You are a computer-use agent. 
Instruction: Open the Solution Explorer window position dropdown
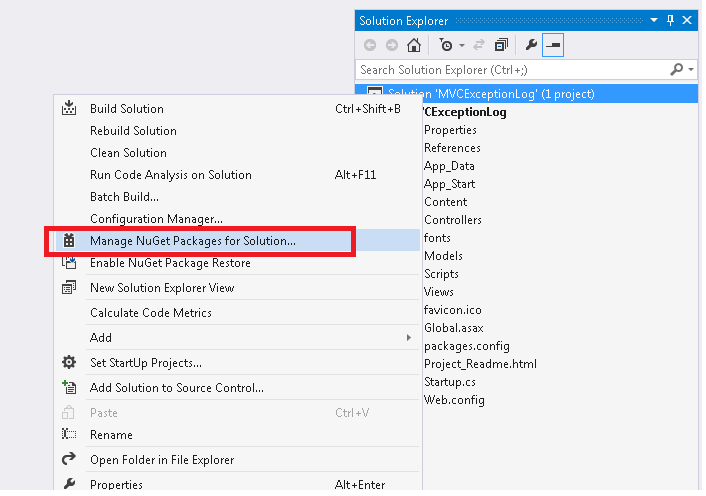tap(655, 20)
